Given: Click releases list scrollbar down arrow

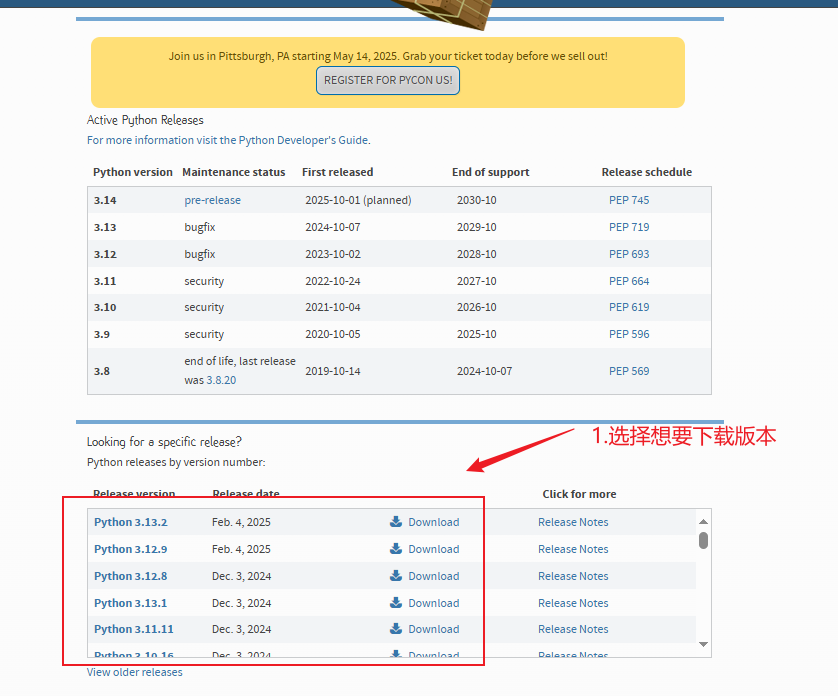Looking at the screenshot, I should pos(703,644).
